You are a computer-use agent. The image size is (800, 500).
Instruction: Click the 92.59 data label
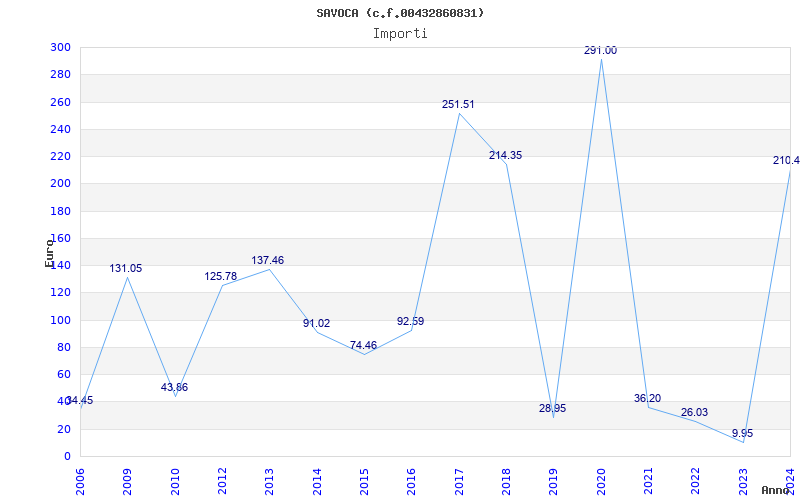(x=411, y=321)
